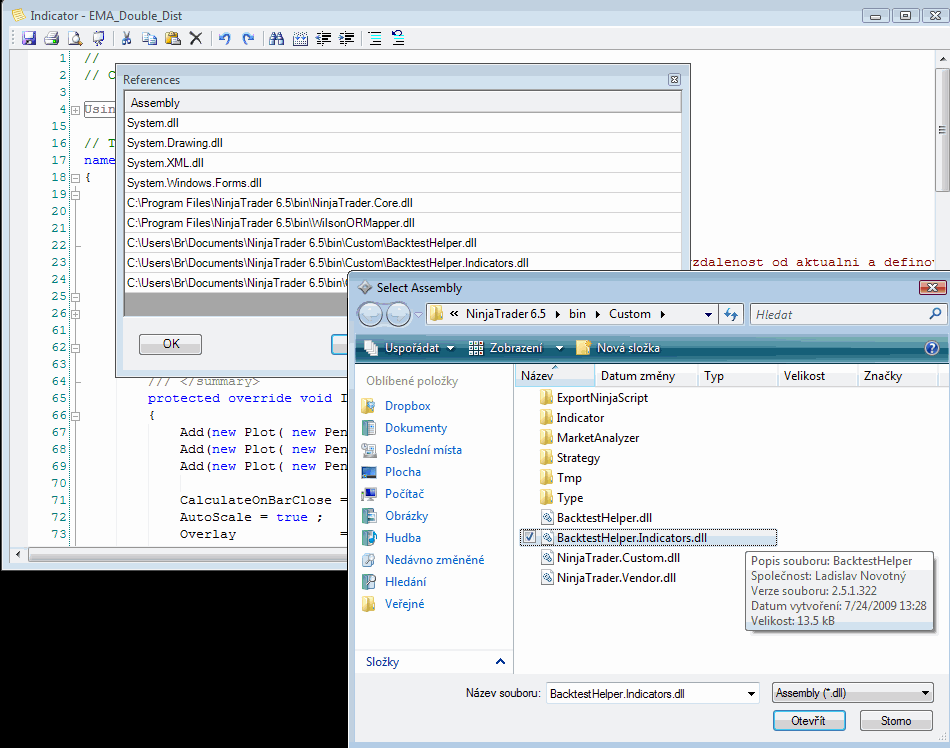Select Dropbox in favorite links
Image resolution: width=950 pixels, height=748 pixels.
tap(407, 406)
